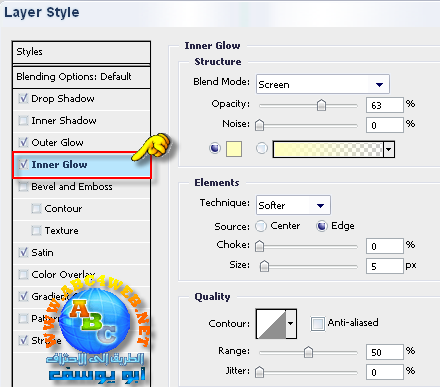
Task: Enable the Inner Shadow checkbox
Action: click(x=23, y=121)
